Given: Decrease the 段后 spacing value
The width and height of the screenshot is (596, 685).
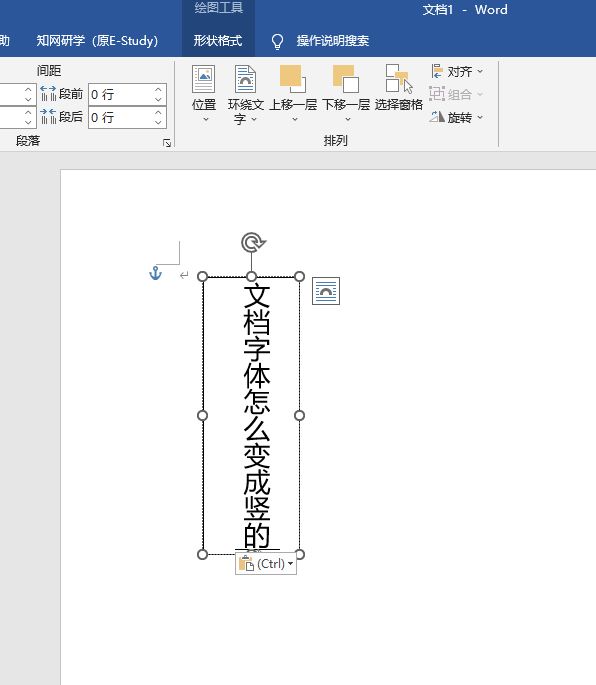Looking at the screenshot, I should pos(158,123).
